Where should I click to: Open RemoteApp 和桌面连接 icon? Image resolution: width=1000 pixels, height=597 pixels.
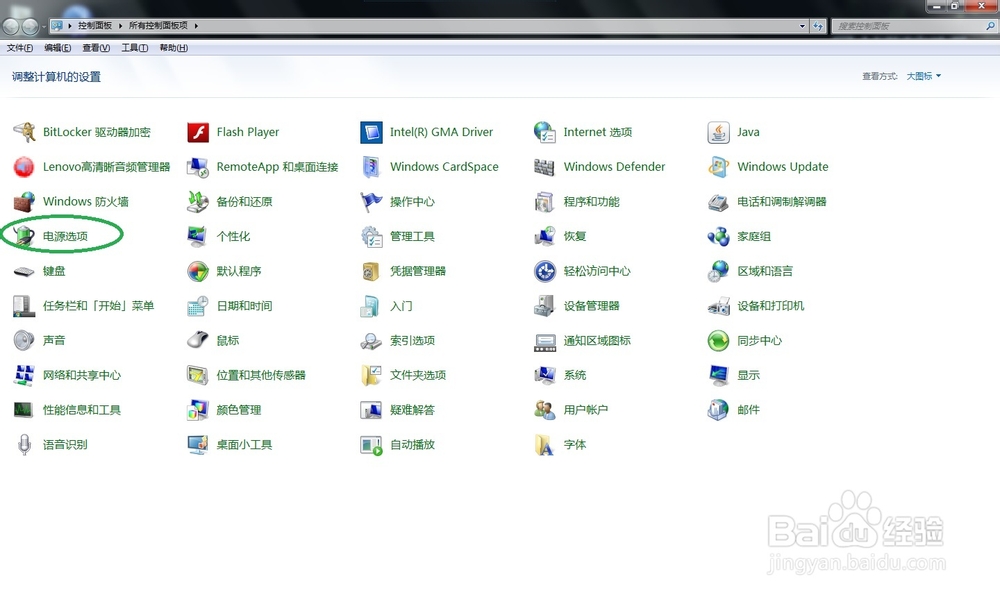point(198,167)
